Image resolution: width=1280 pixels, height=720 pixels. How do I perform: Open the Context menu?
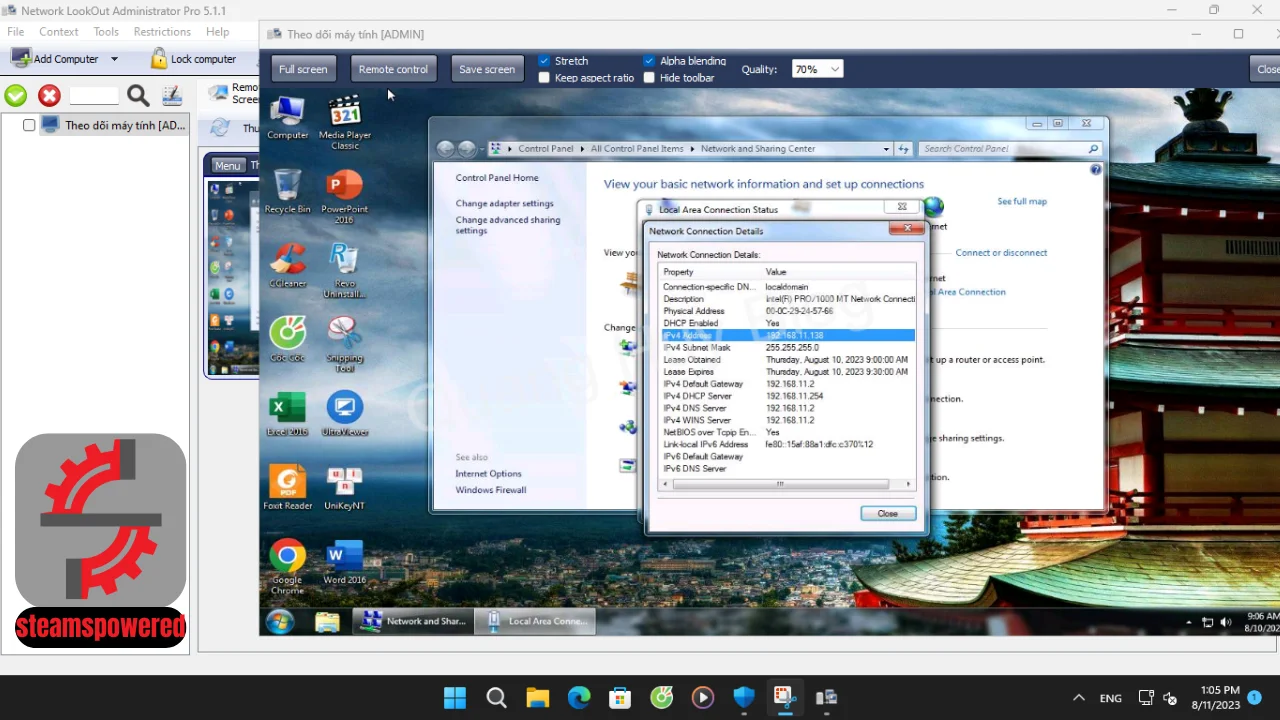pos(59,32)
